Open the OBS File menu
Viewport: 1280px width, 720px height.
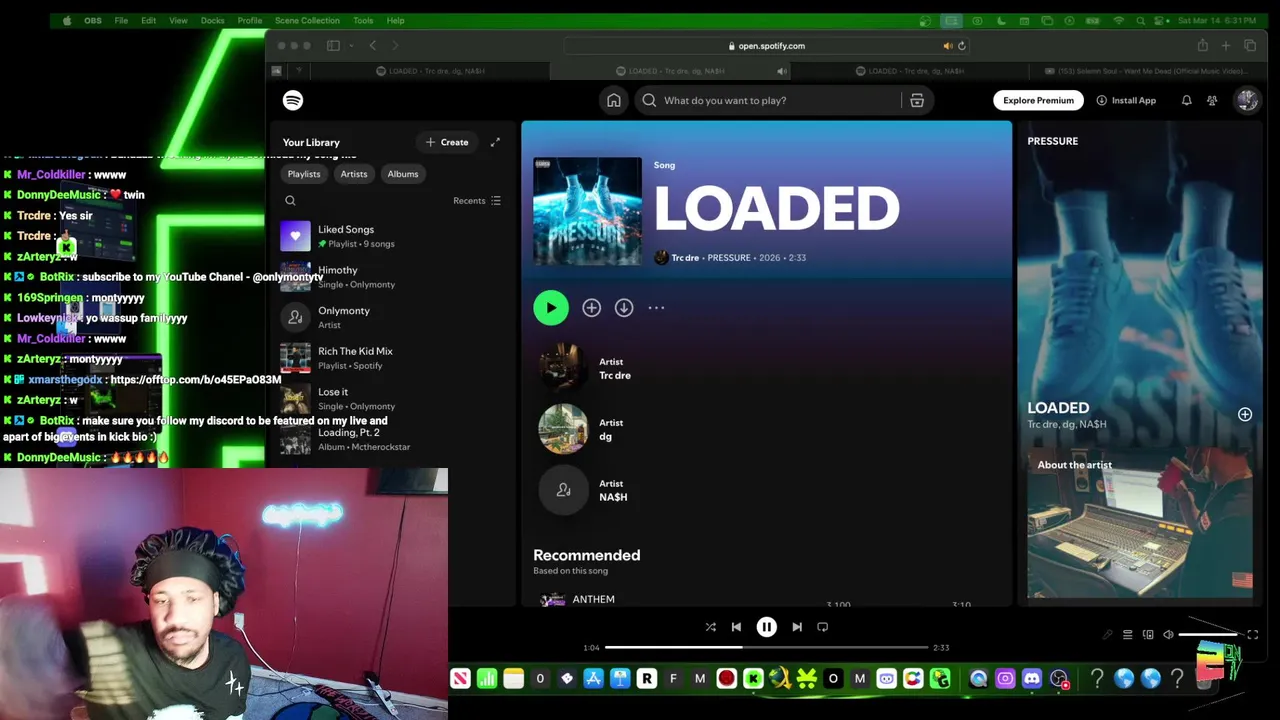point(121,20)
